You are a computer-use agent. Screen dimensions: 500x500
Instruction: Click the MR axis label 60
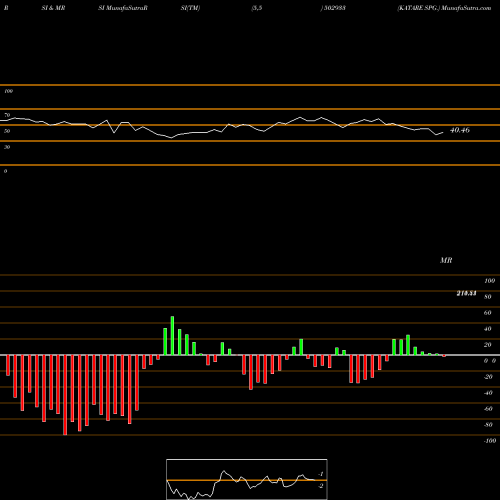(x=487, y=313)
